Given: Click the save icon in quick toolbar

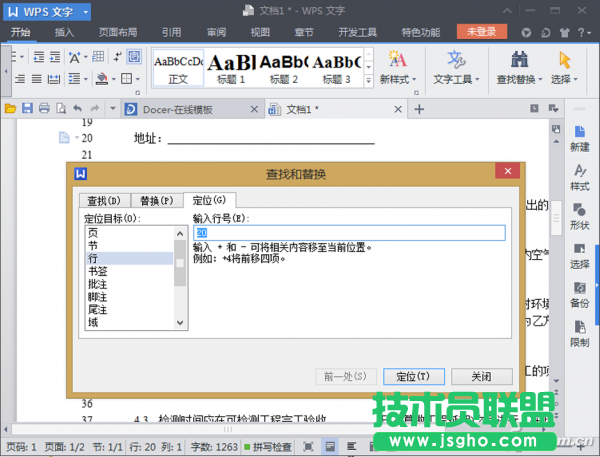Looking at the screenshot, I should 28,108.
